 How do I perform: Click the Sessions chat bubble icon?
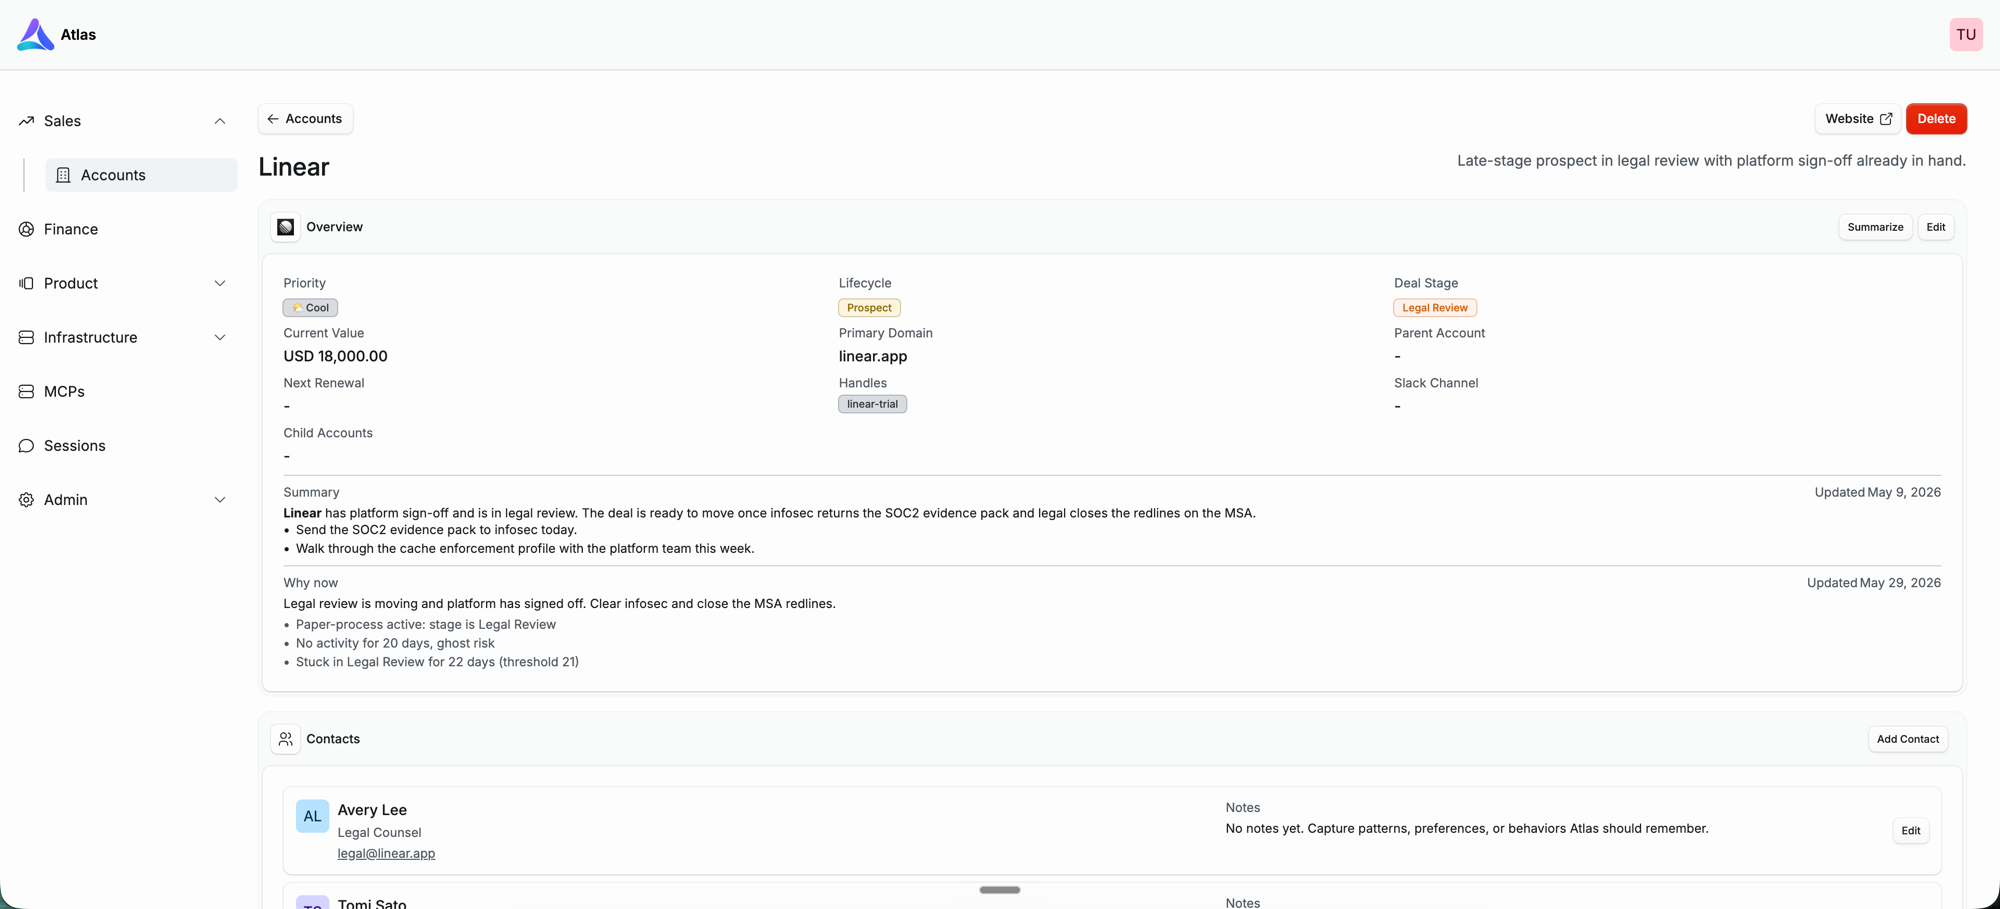click(x=26, y=445)
